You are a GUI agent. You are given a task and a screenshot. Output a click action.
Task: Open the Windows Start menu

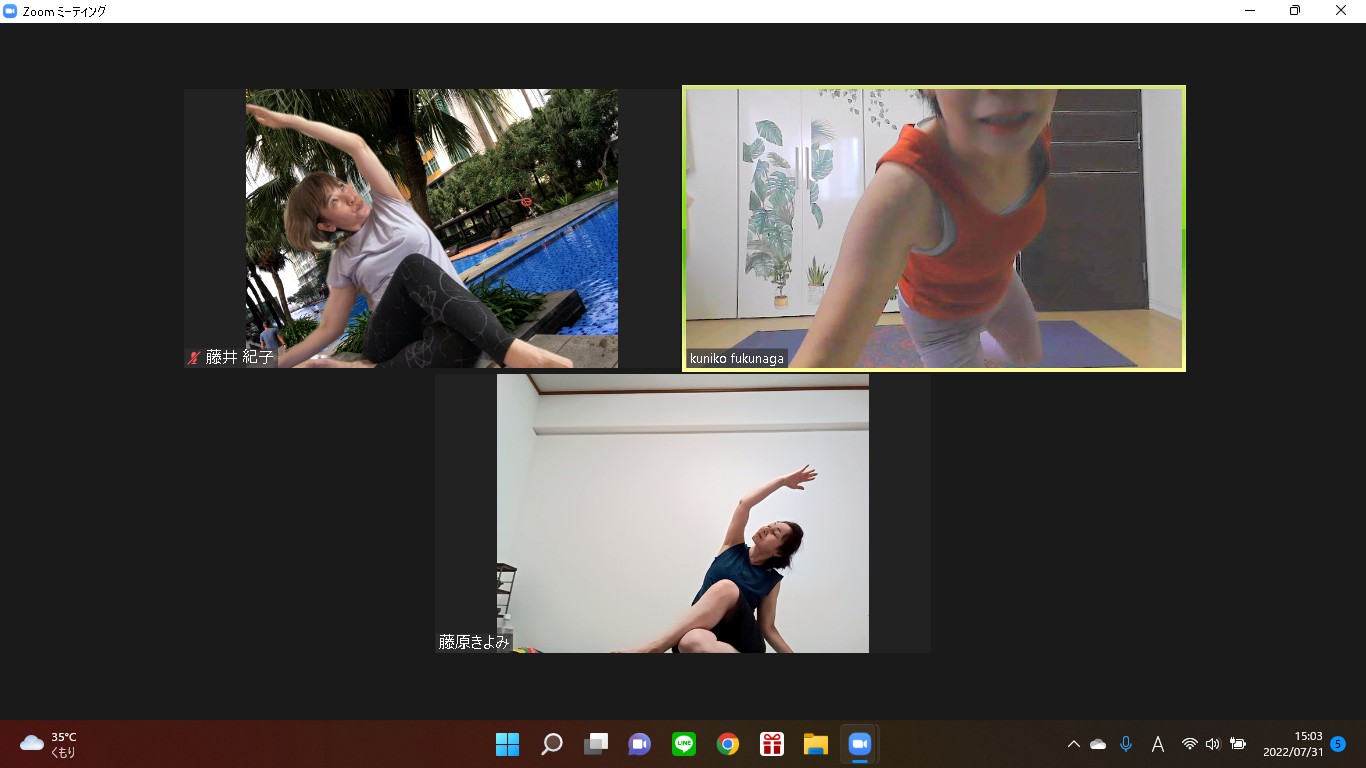[508, 744]
